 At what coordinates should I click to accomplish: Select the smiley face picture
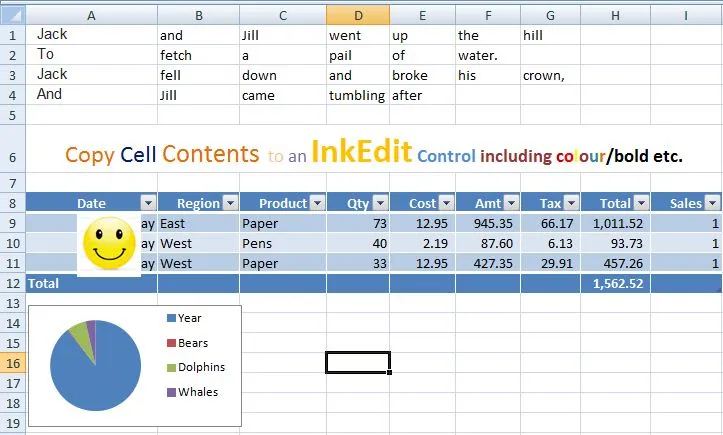point(109,244)
